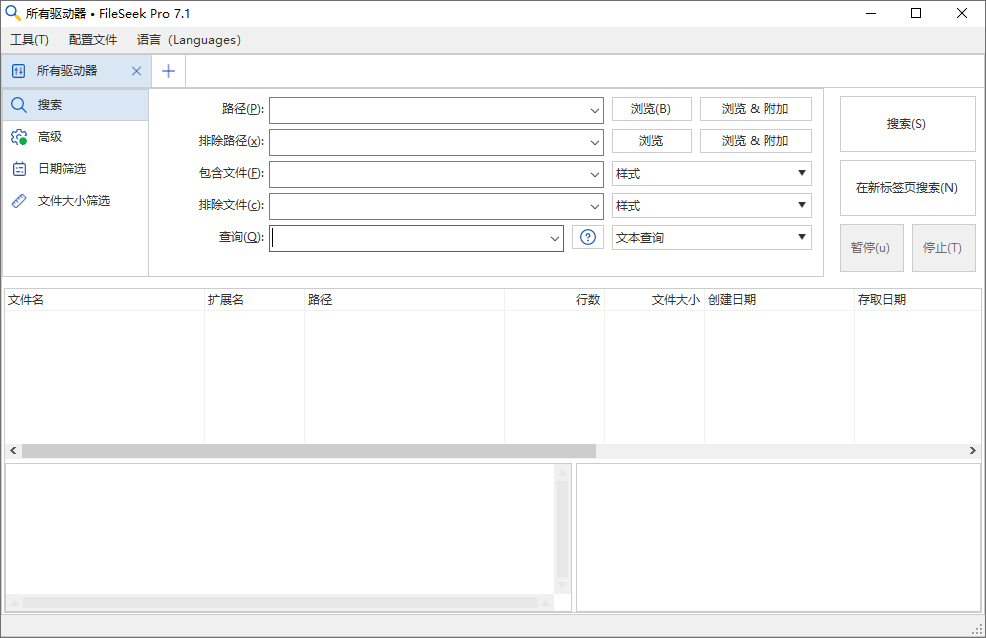Open the 样式 dropdown for 排除文件
The height and width of the screenshot is (638, 986).
point(712,206)
